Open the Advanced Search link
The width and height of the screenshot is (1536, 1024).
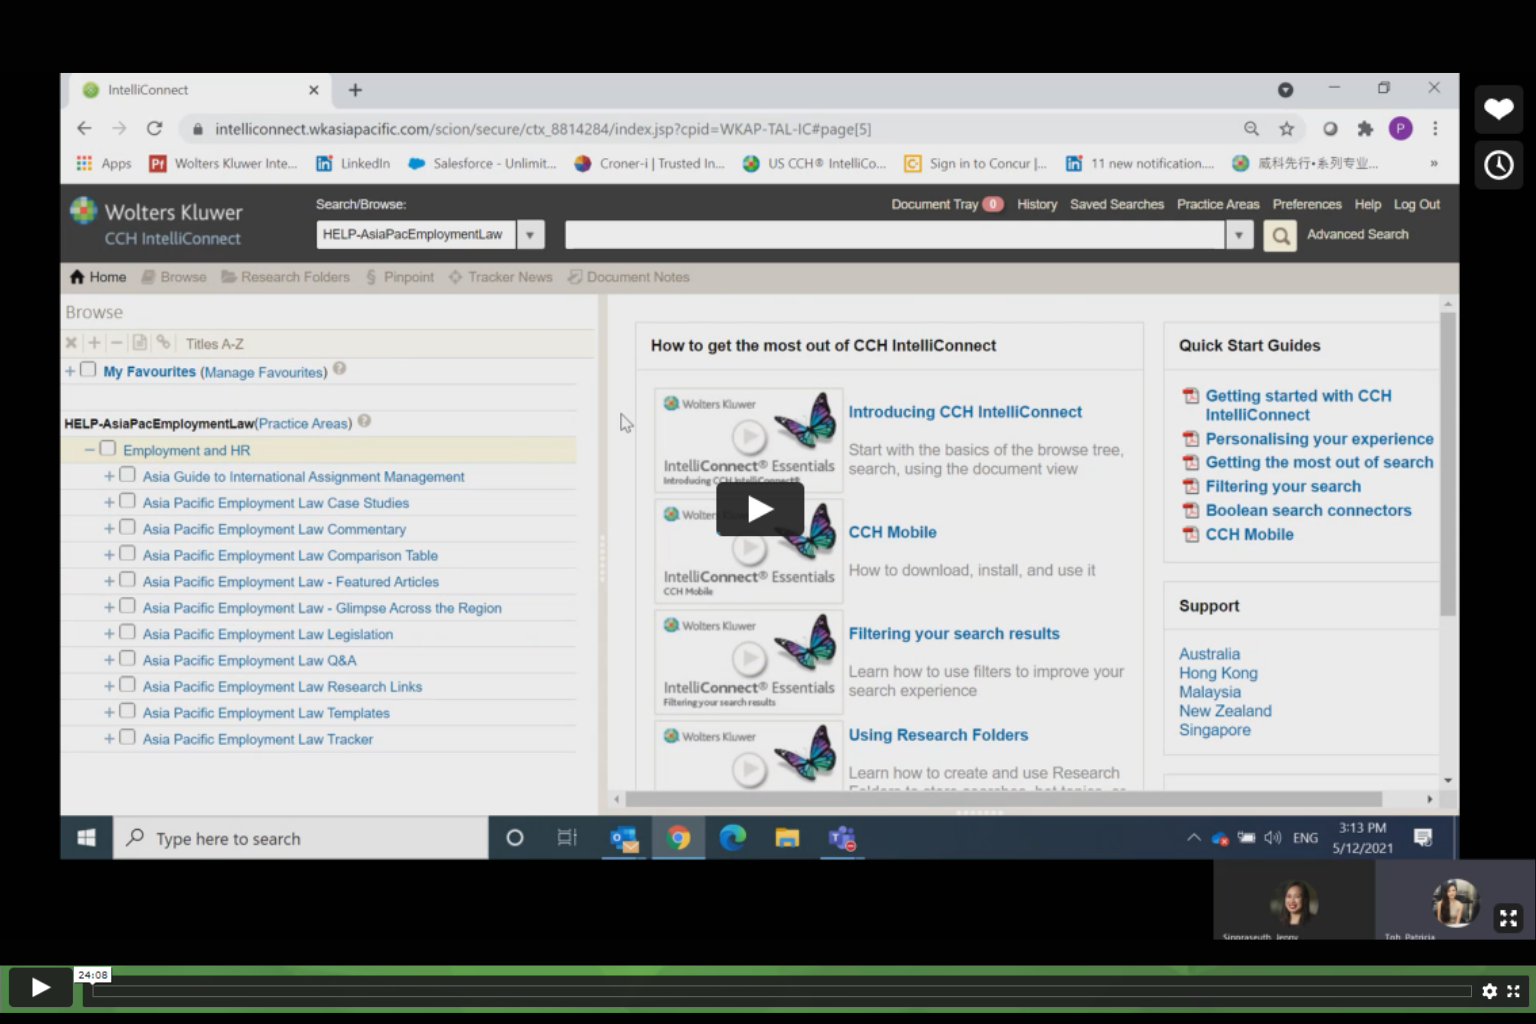coord(1357,234)
